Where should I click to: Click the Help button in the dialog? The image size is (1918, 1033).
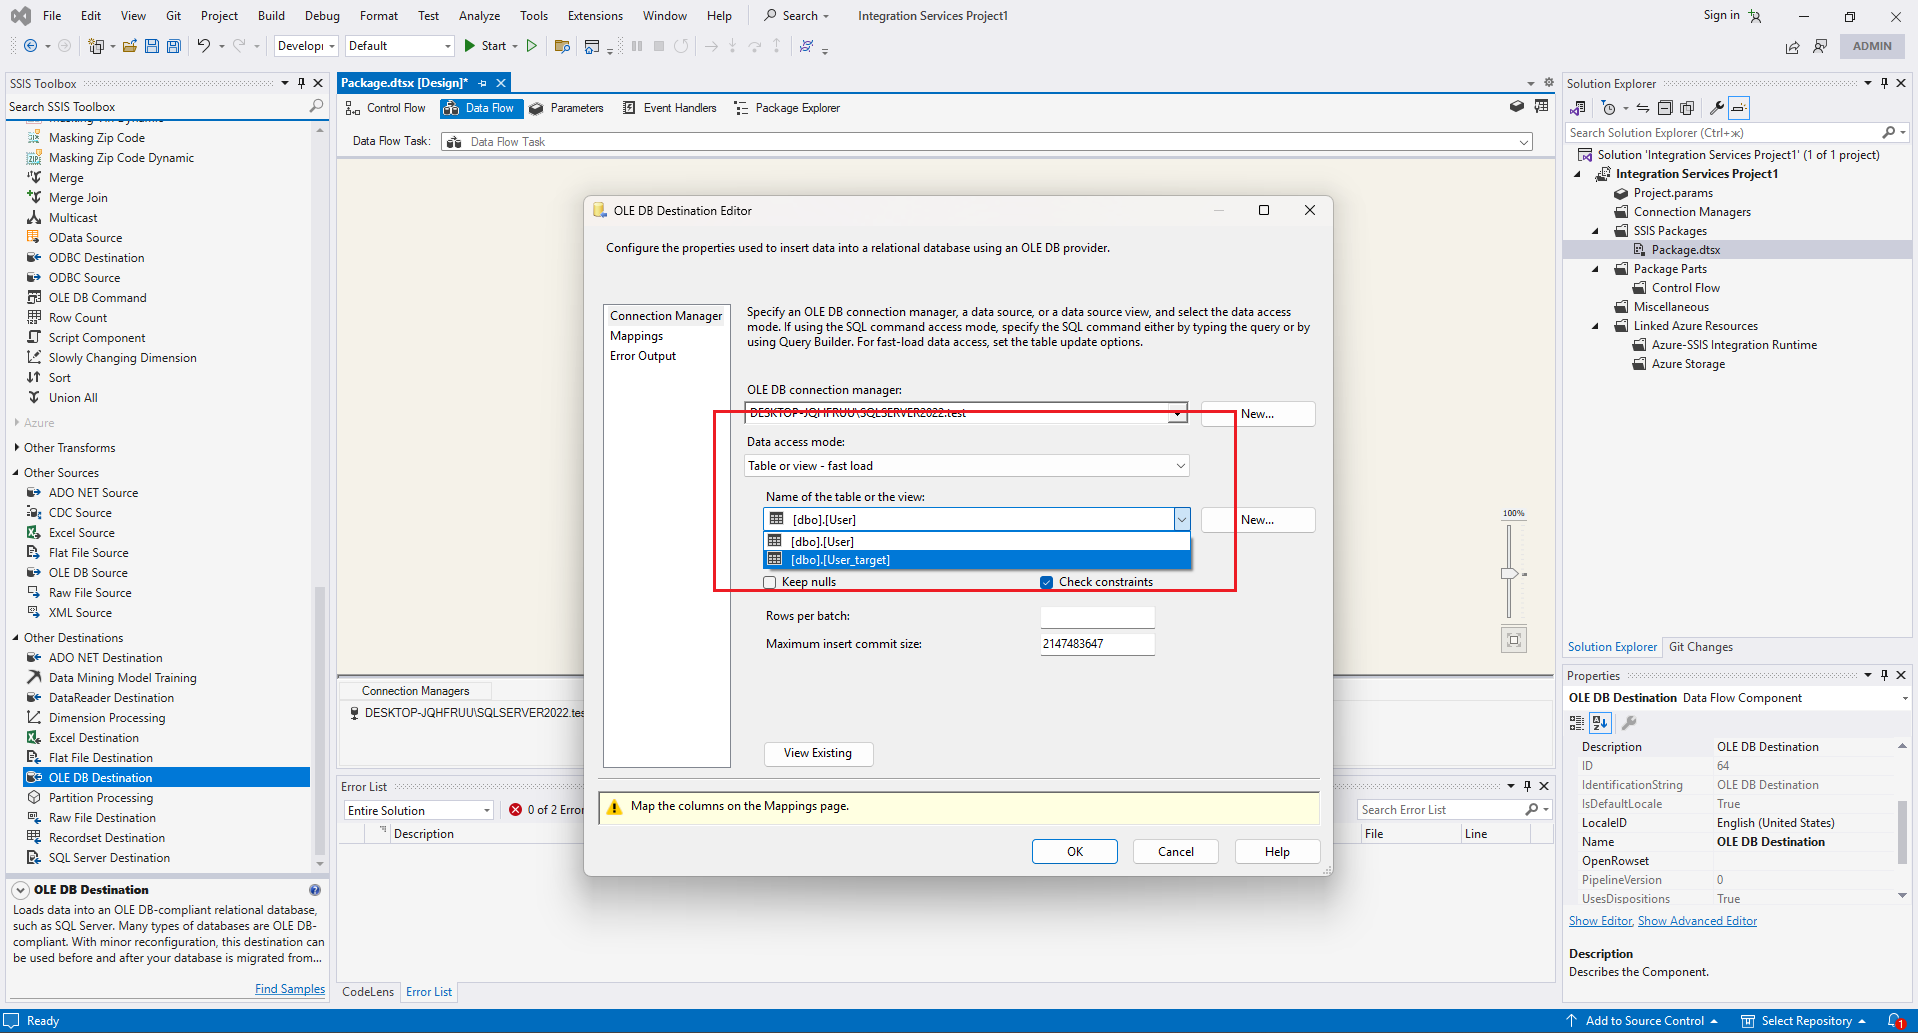(1277, 852)
